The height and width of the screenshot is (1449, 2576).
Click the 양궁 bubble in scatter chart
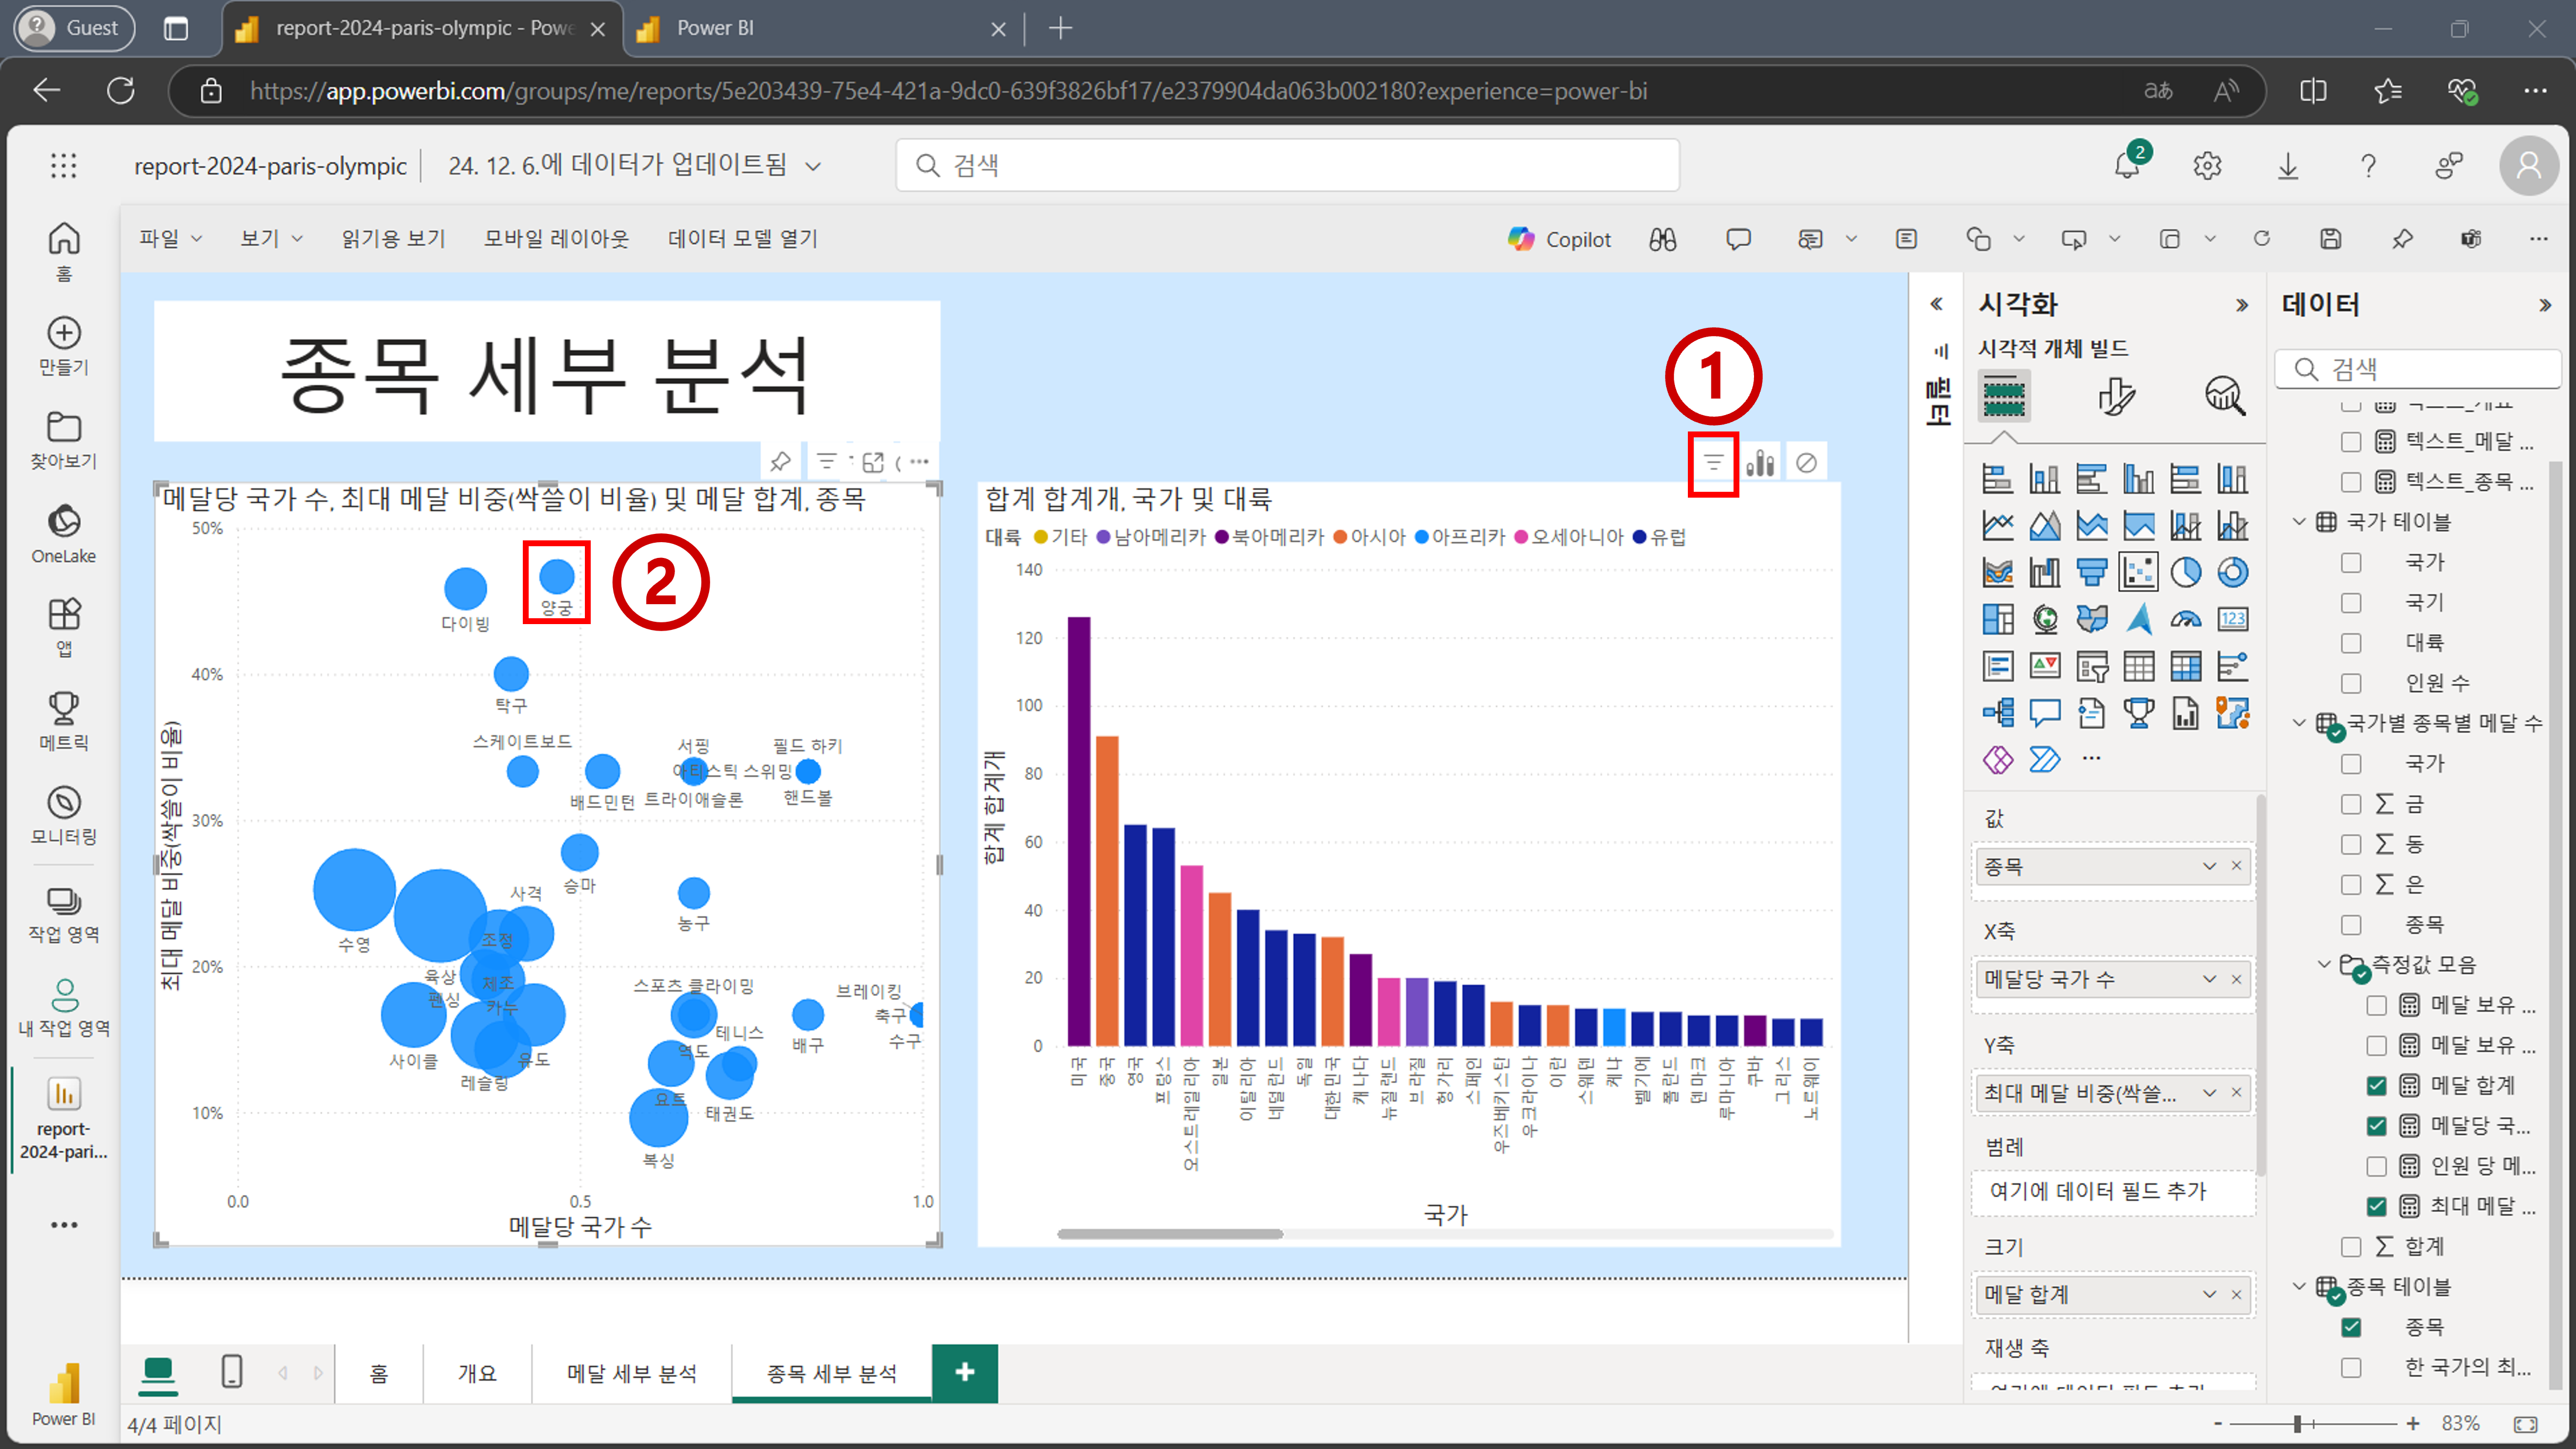[x=557, y=576]
